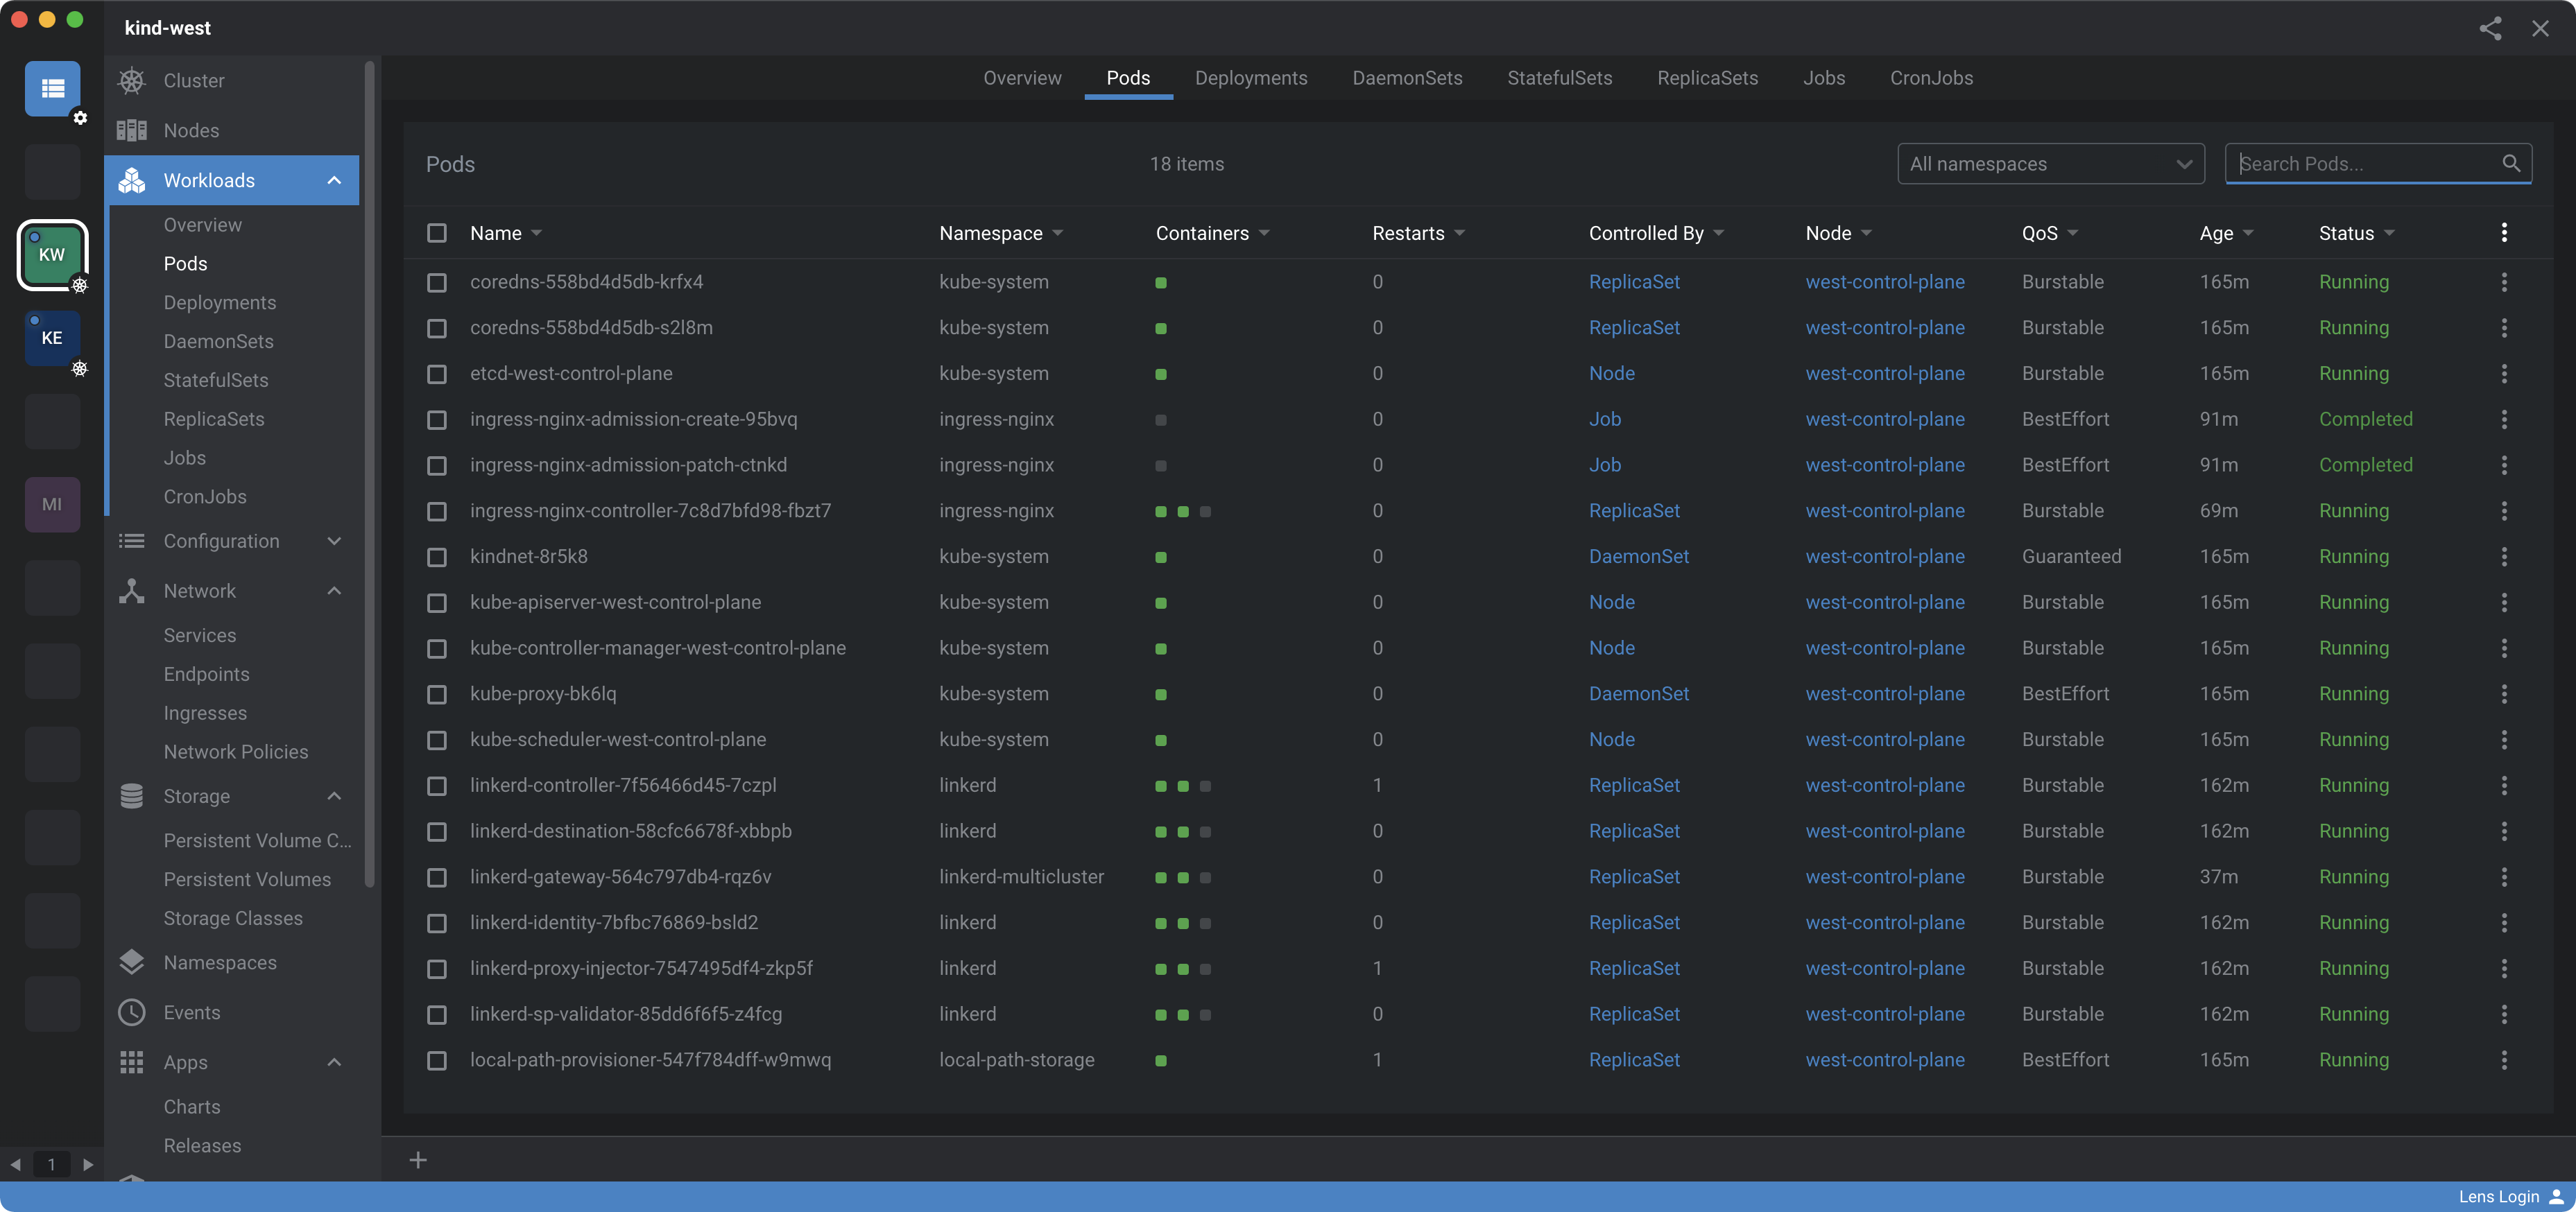Viewport: 2576px width, 1212px height.
Task: Open actions menu for local-path-provisioner pod
Action: click(2504, 1060)
